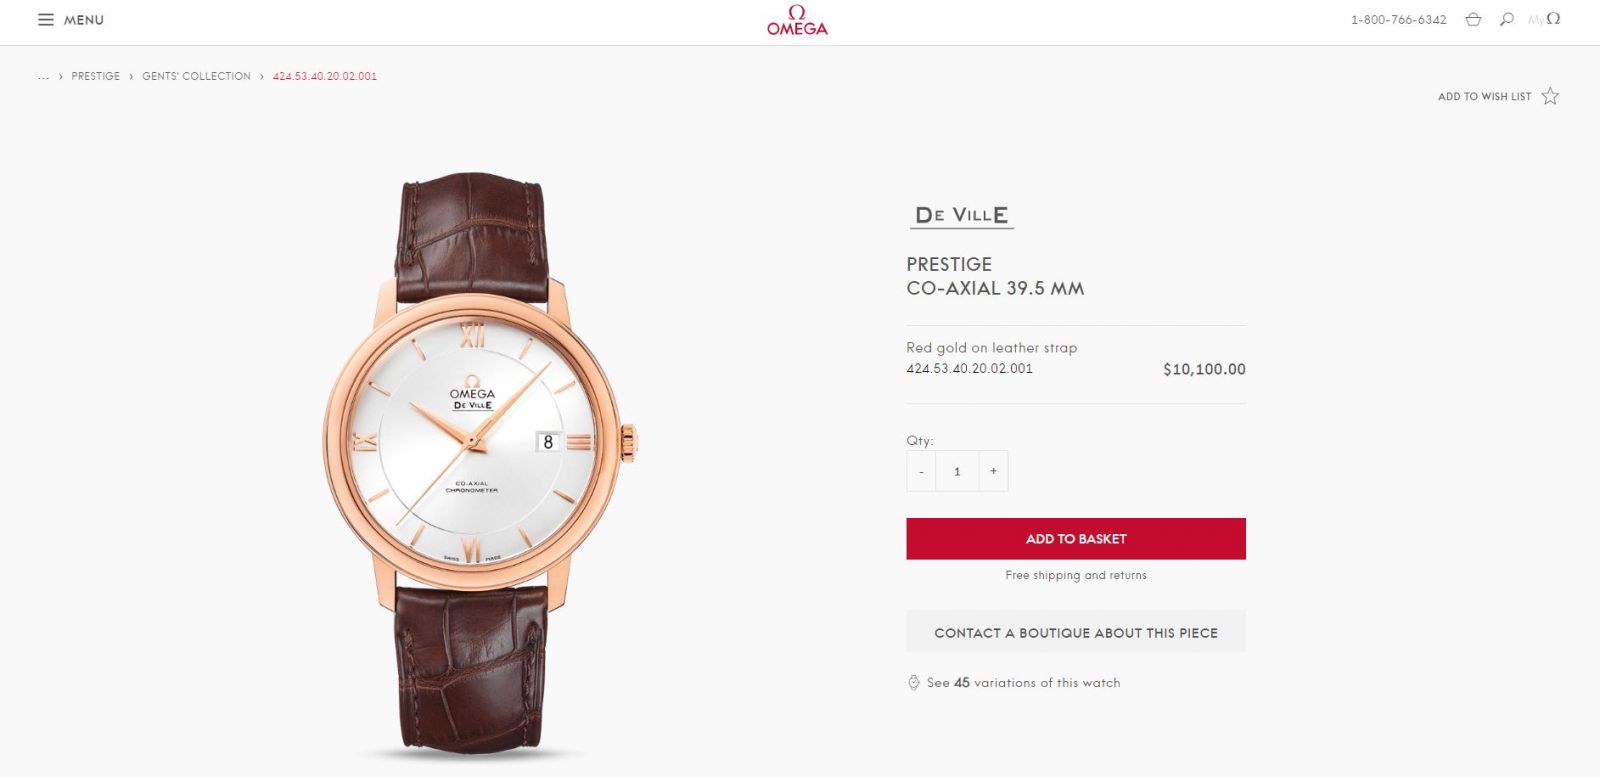Click the watch icon beside variations

pyautogui.click(x=913, y=683)
